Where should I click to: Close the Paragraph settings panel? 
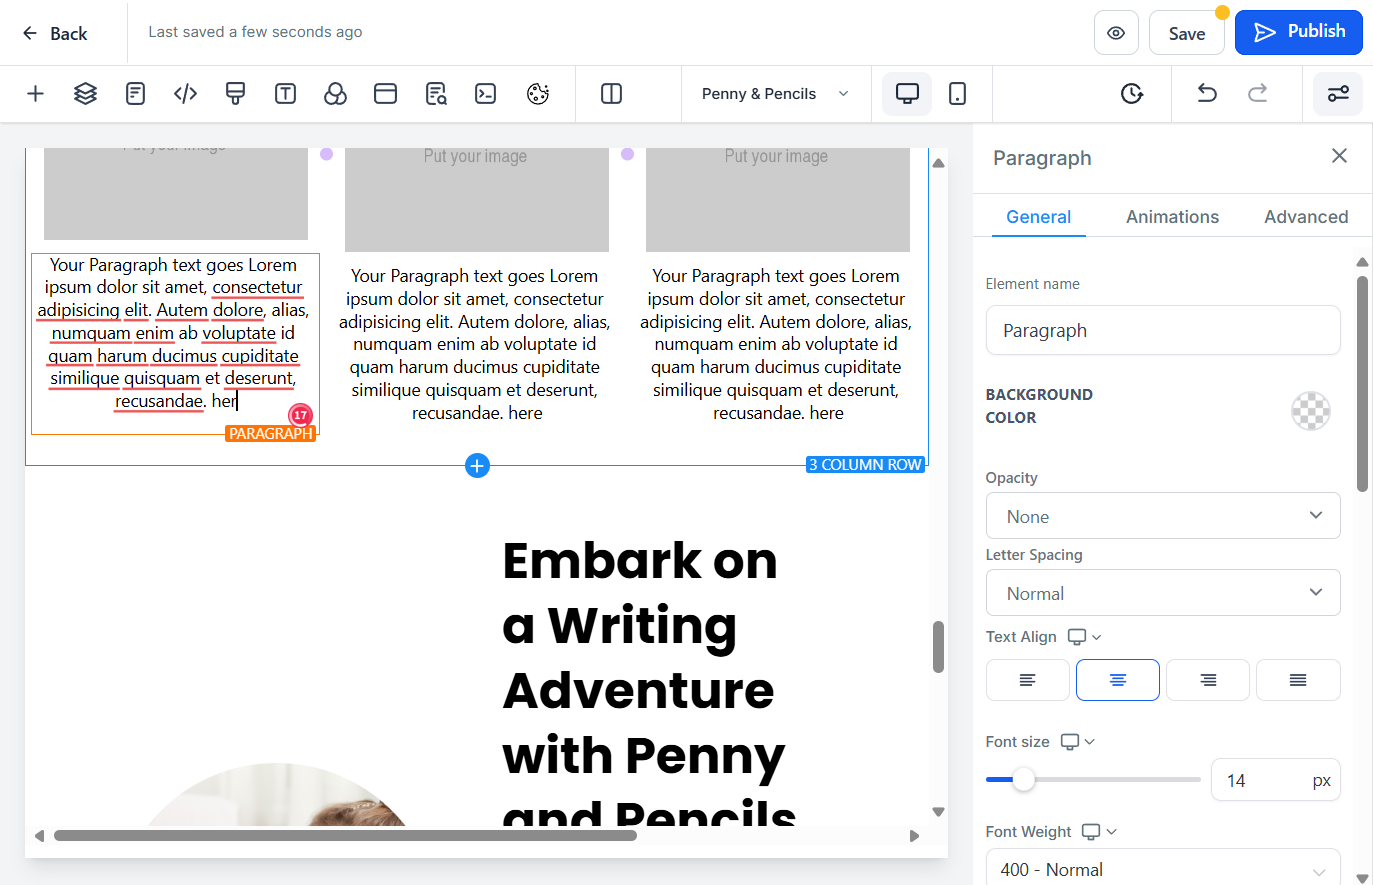point(1339,156)
